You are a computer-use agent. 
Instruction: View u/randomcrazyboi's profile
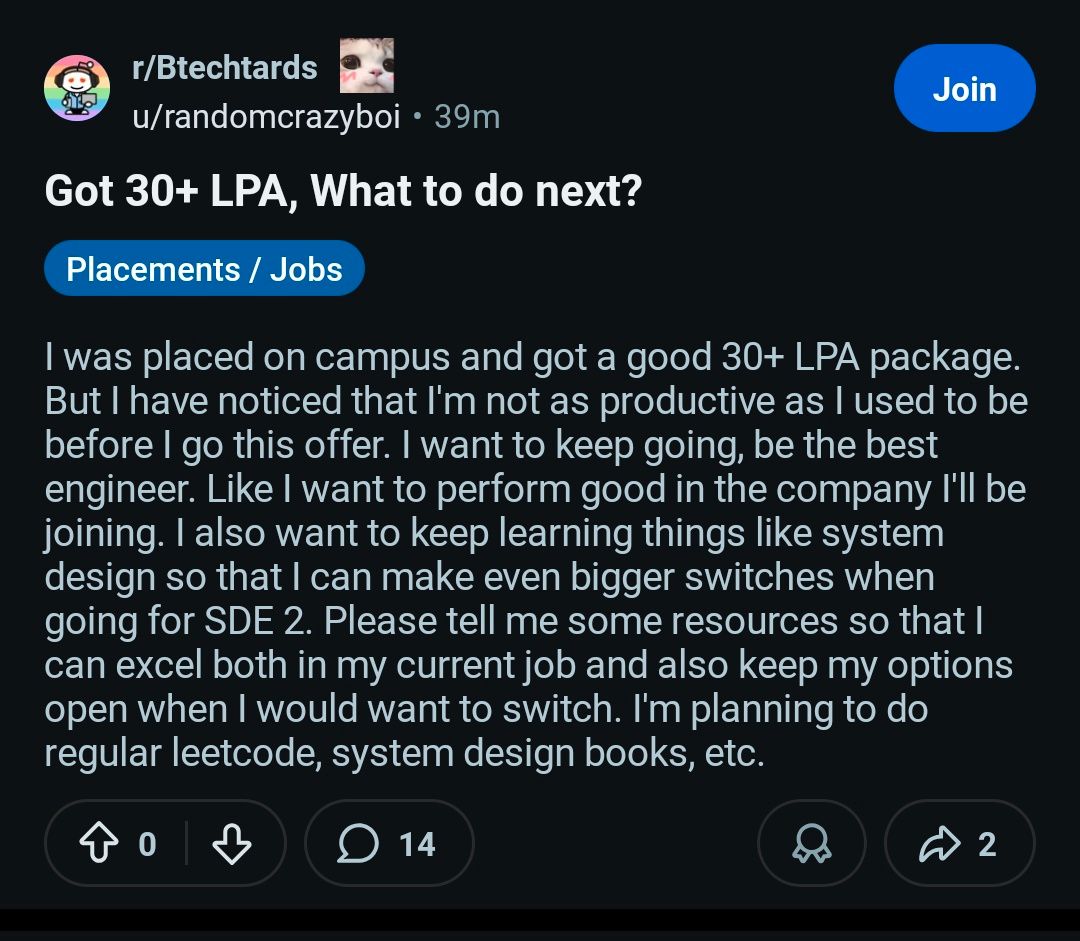point(266,117)
